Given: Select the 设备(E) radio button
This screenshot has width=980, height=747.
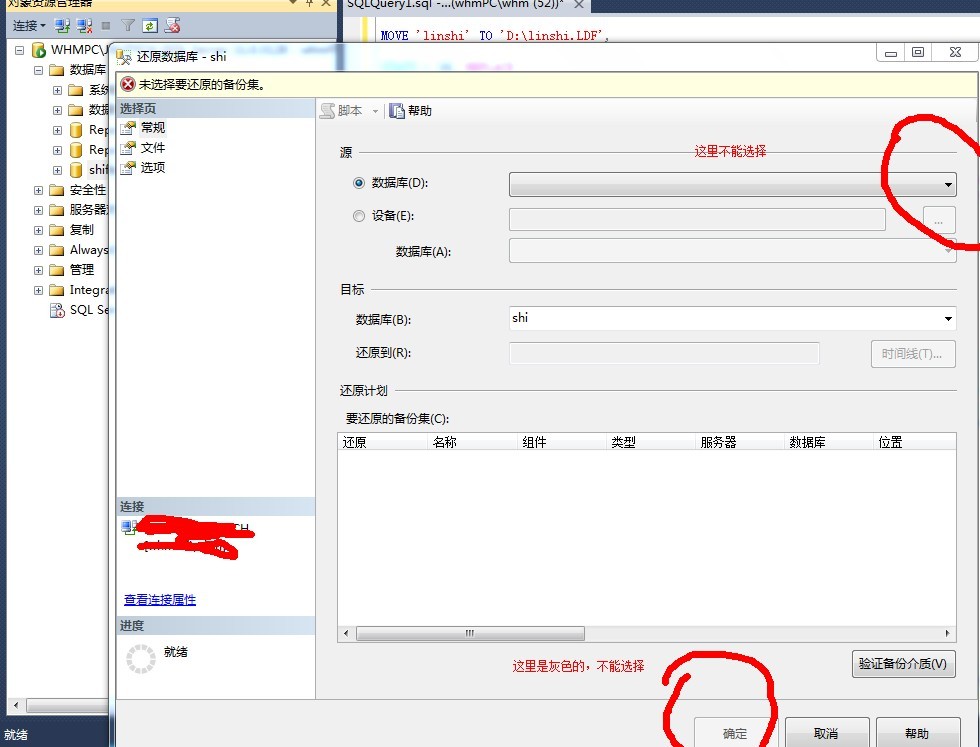Looking at the screenshot, I should pos(358,216).
